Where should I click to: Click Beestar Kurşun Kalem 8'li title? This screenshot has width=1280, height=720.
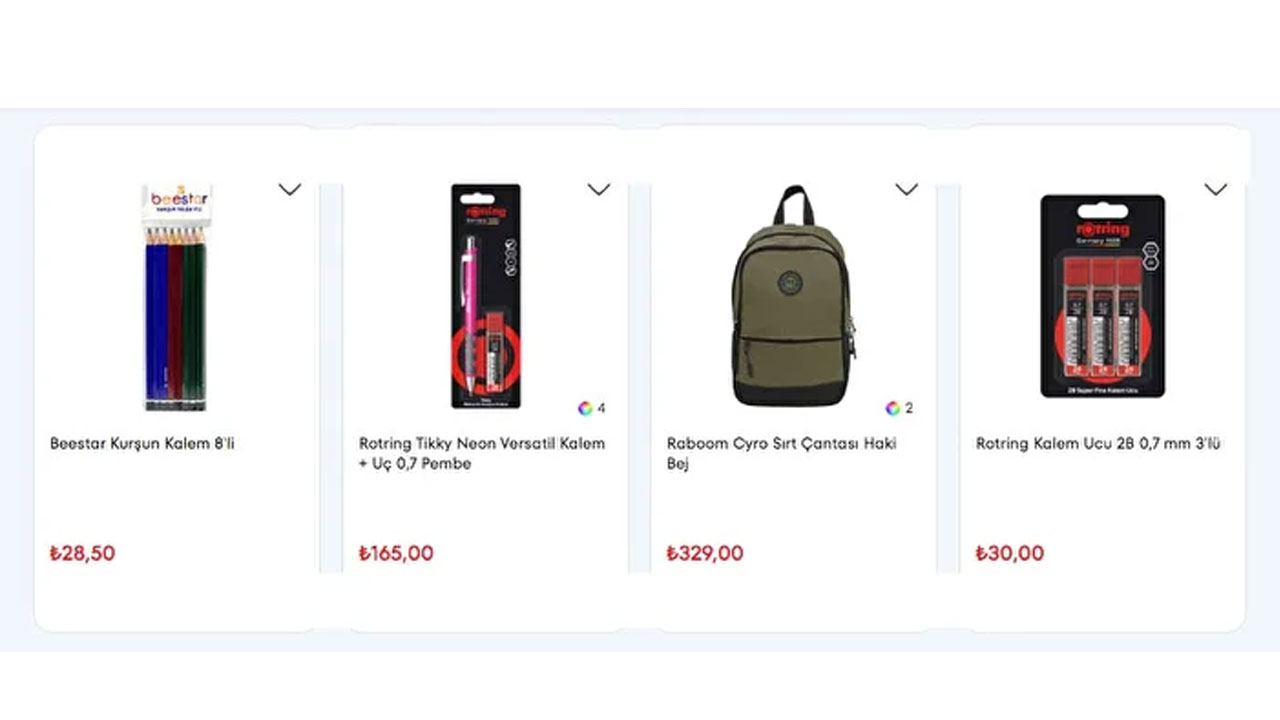[x=142, y=444]
